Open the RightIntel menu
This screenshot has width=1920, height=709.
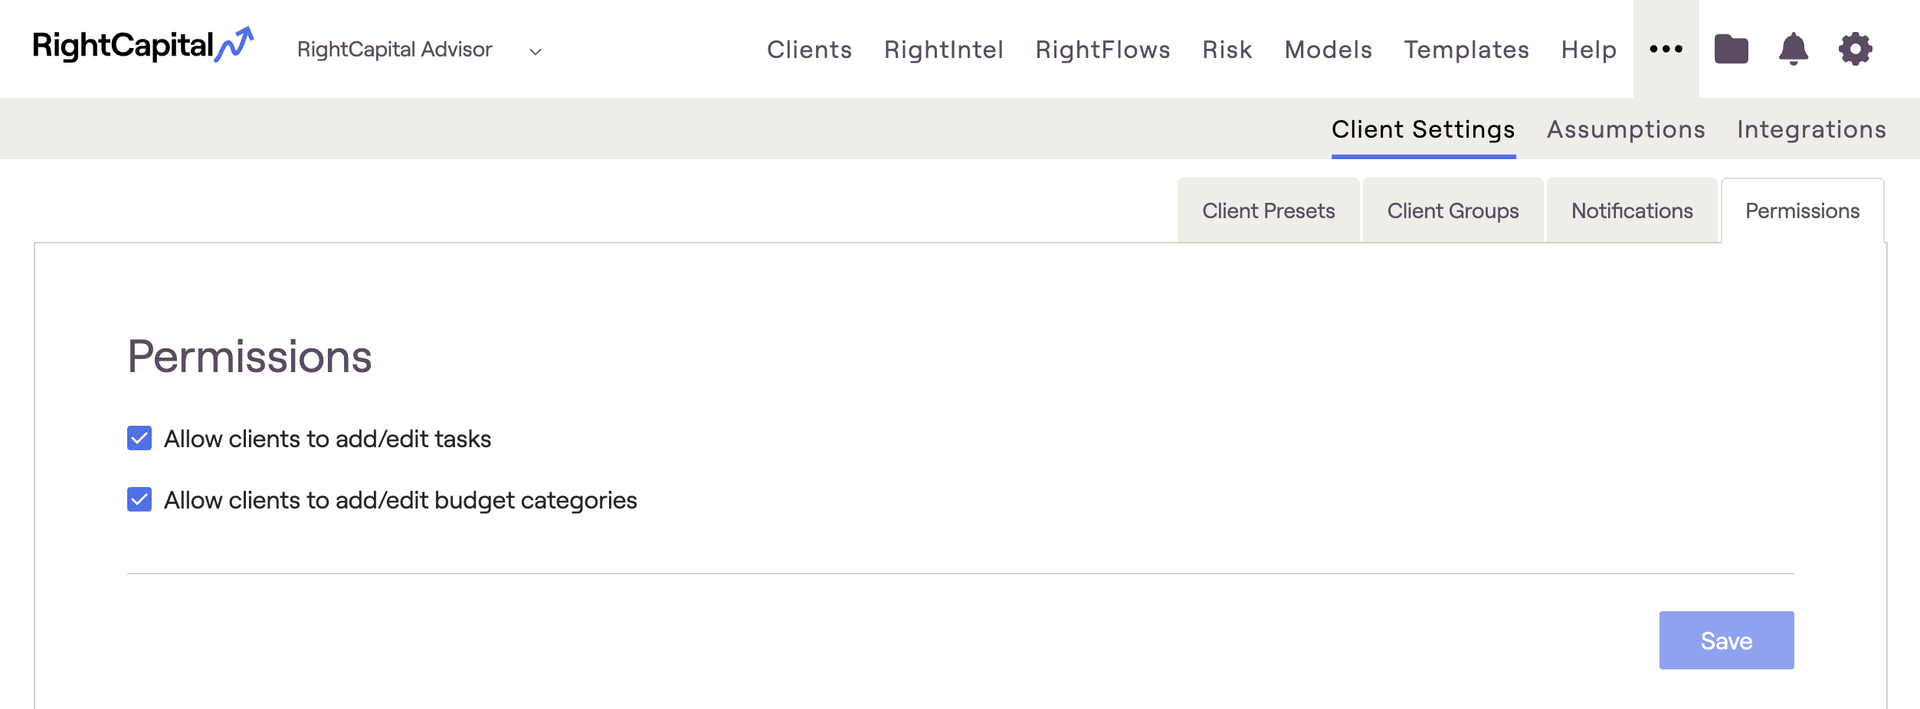click(943, 49)
